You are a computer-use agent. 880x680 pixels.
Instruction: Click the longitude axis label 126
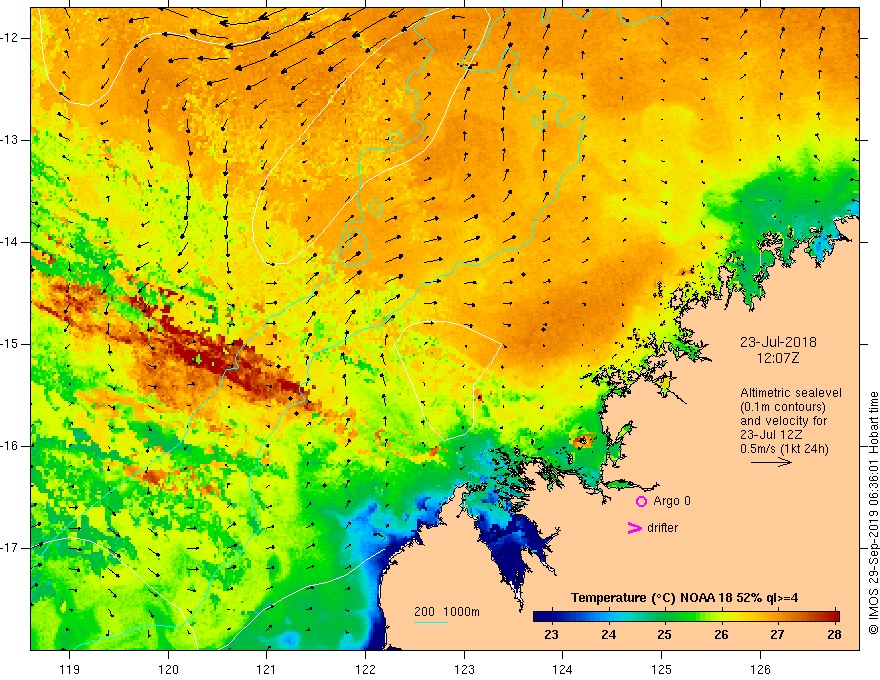click(x=760, y=669)
